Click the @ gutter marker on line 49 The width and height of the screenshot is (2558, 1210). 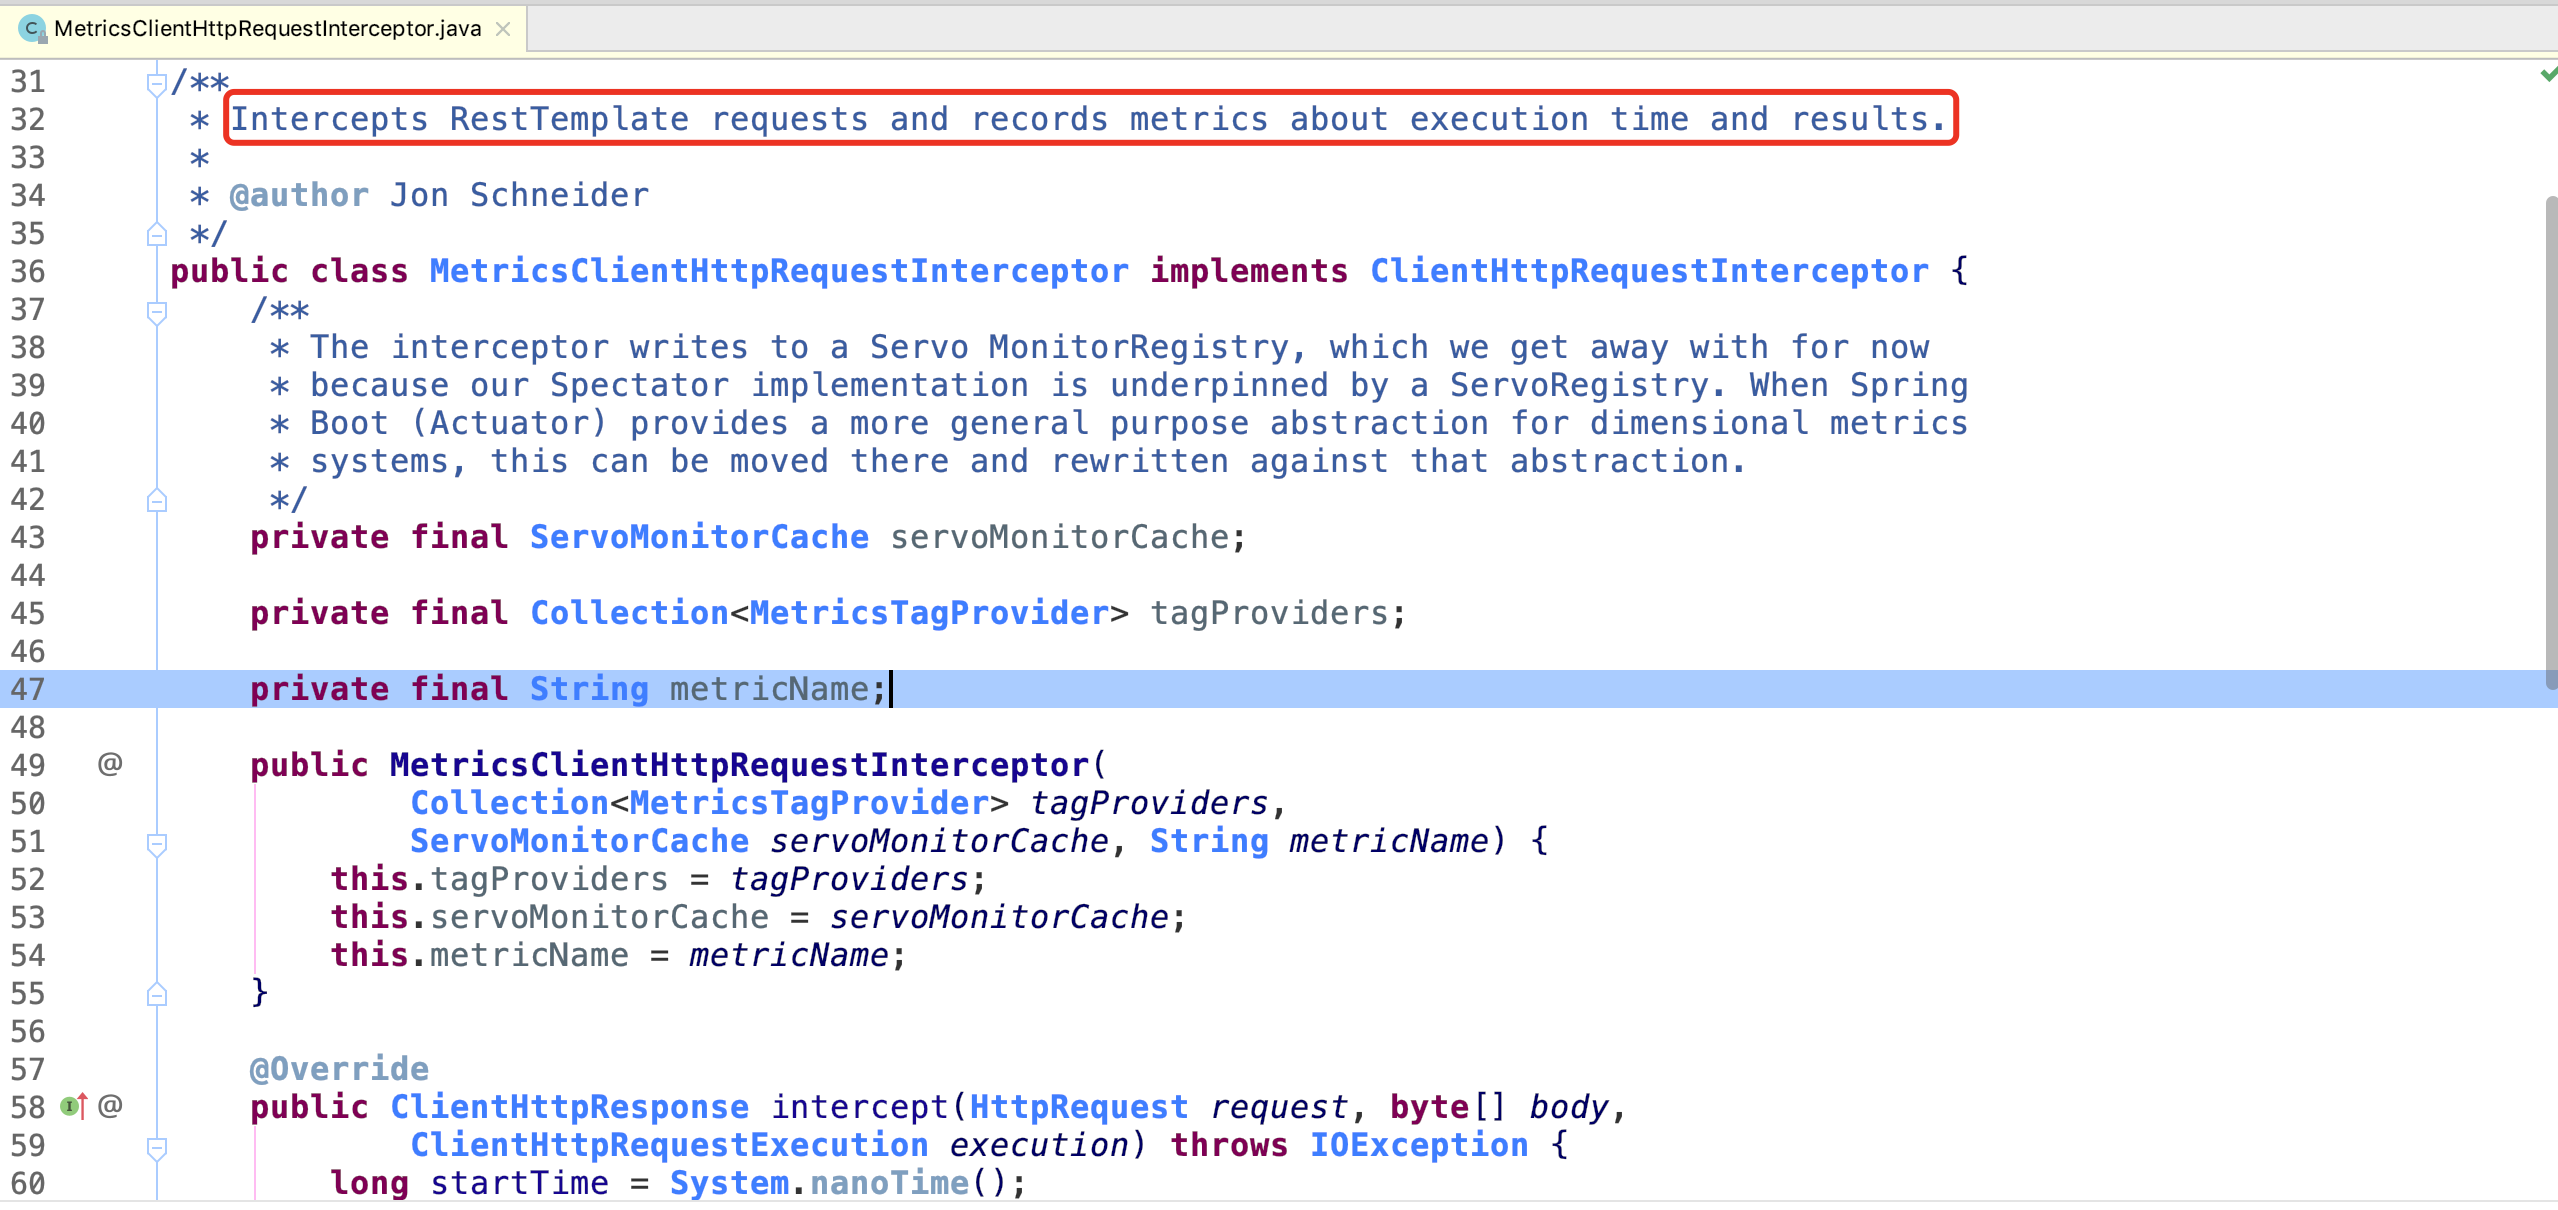click(110, 764)
